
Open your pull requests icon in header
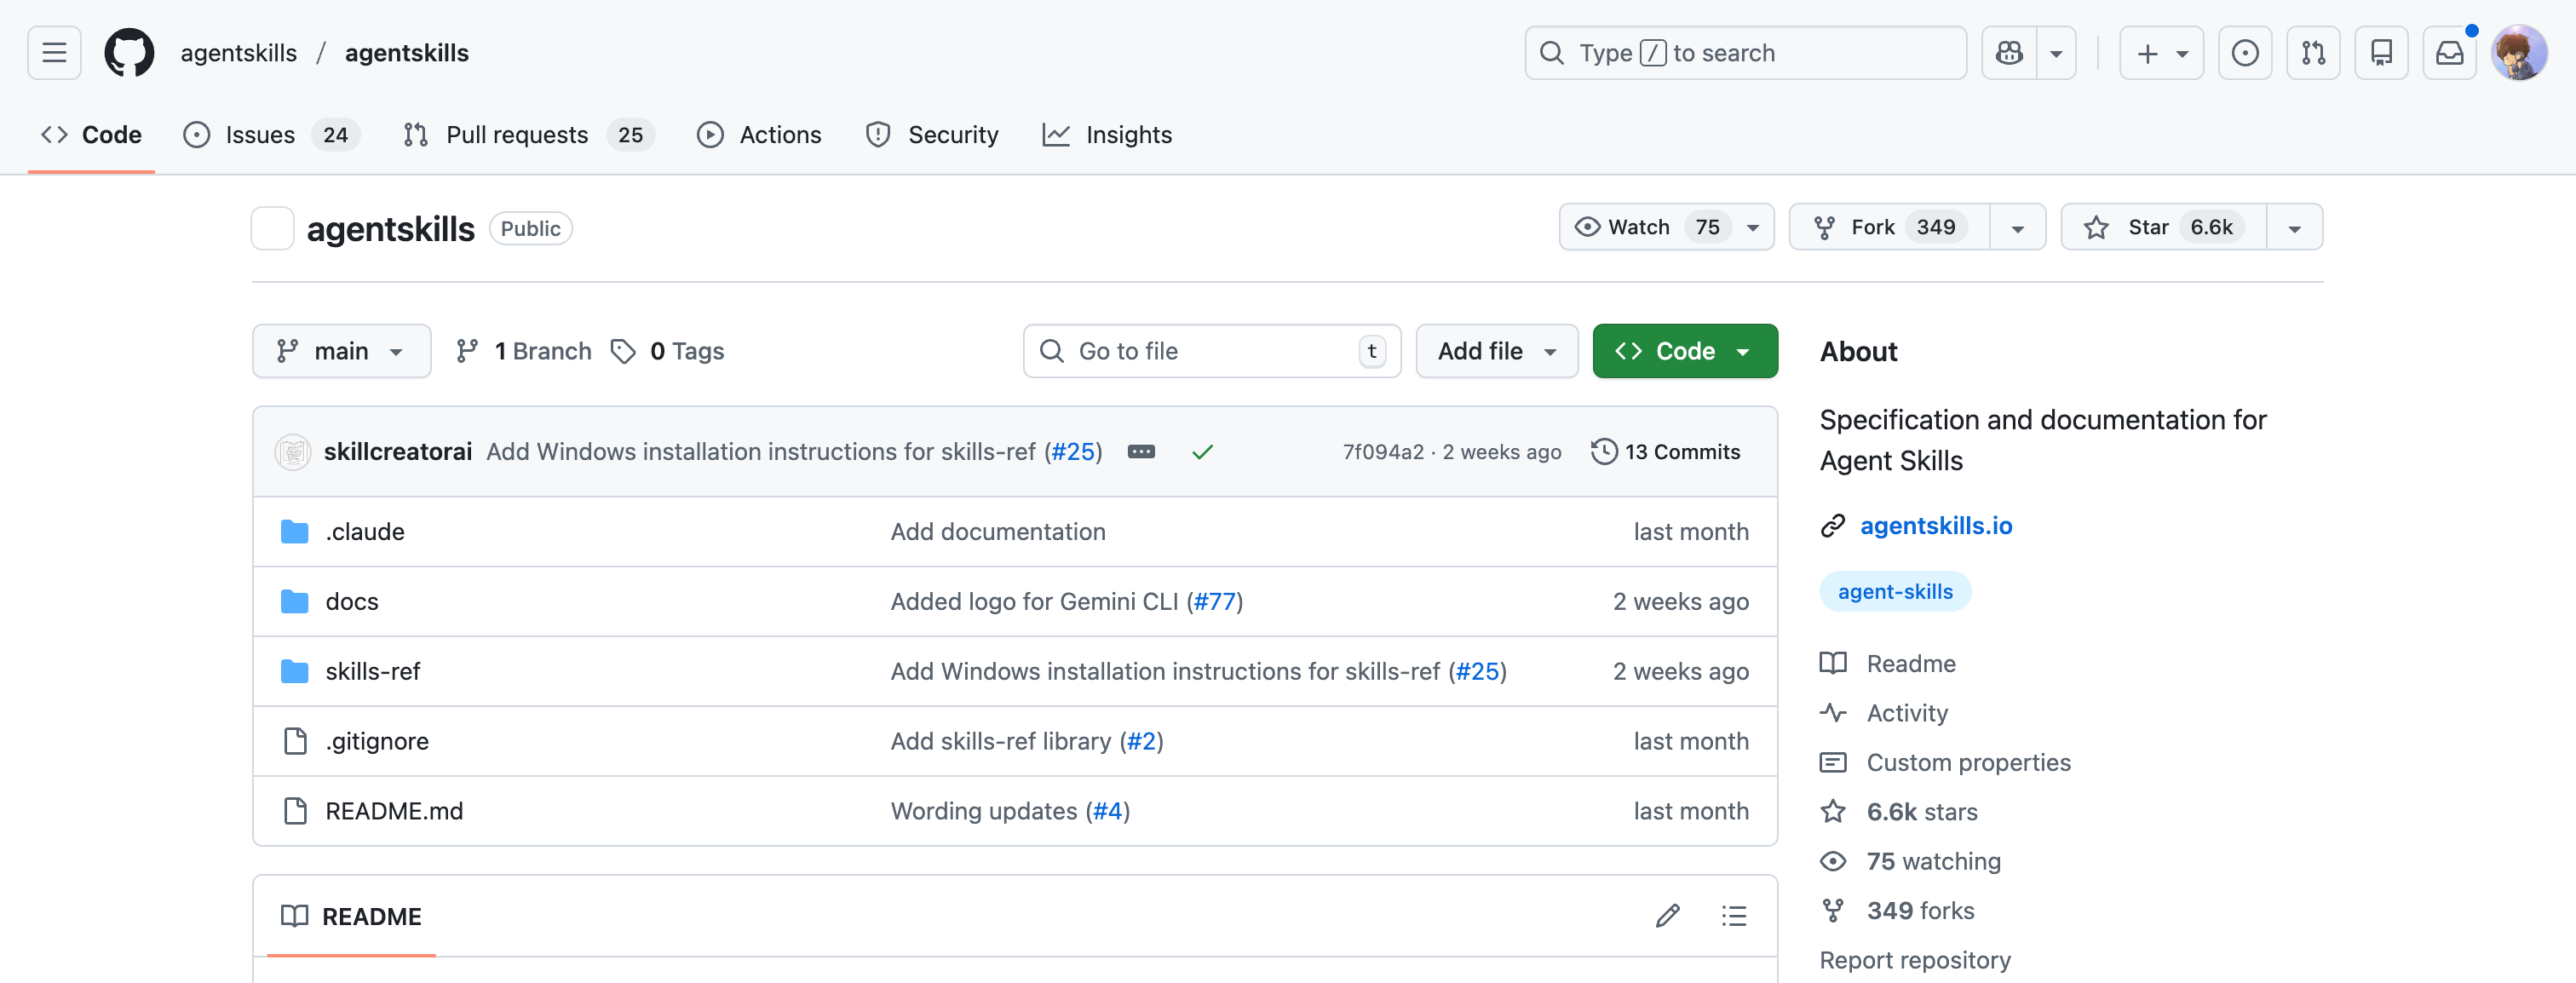tap(2313, 53)
